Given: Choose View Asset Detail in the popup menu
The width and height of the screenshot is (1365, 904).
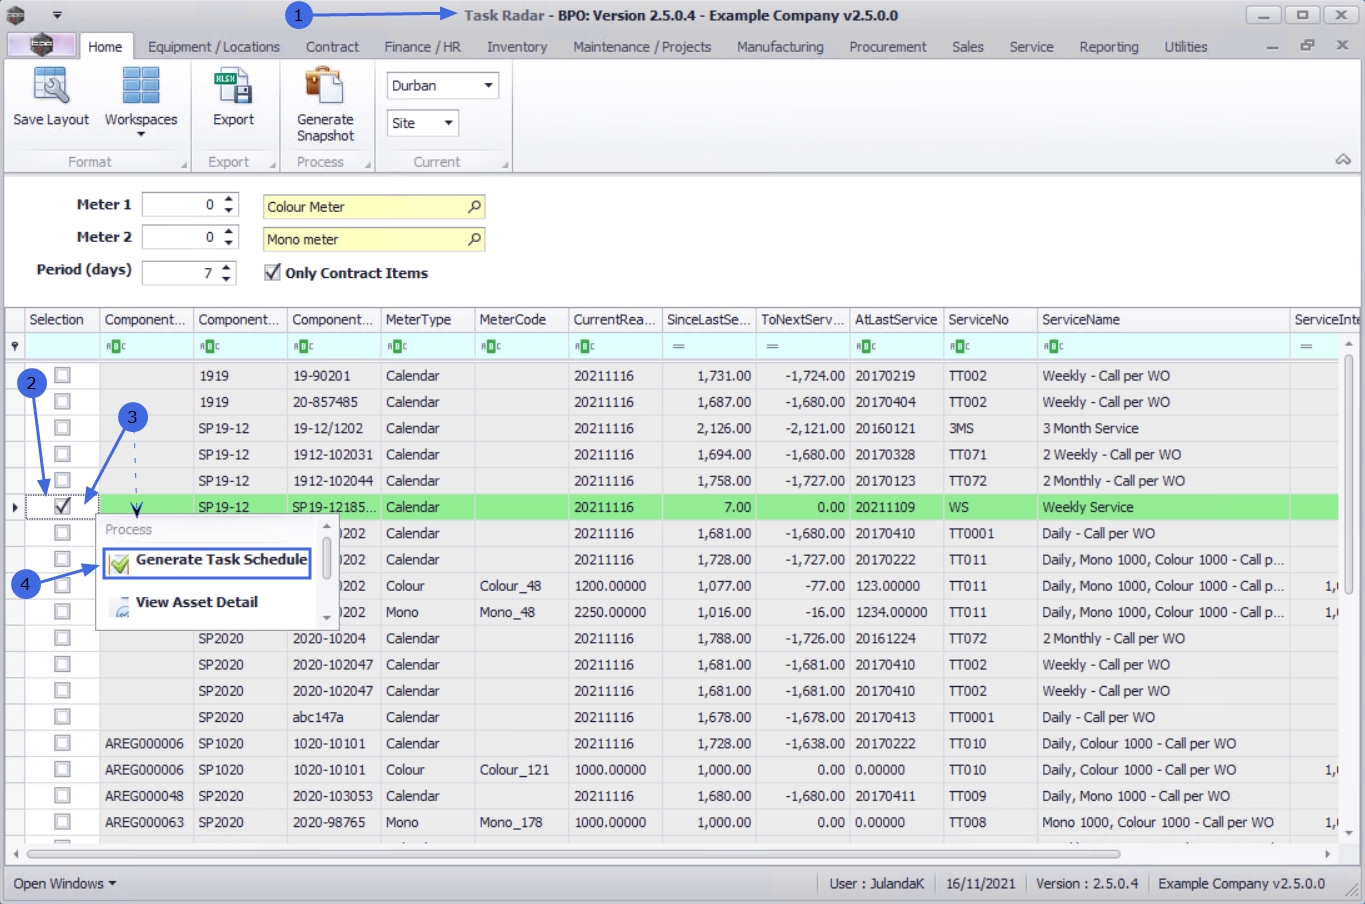Looking at the screenshot, I should point(196,602).
